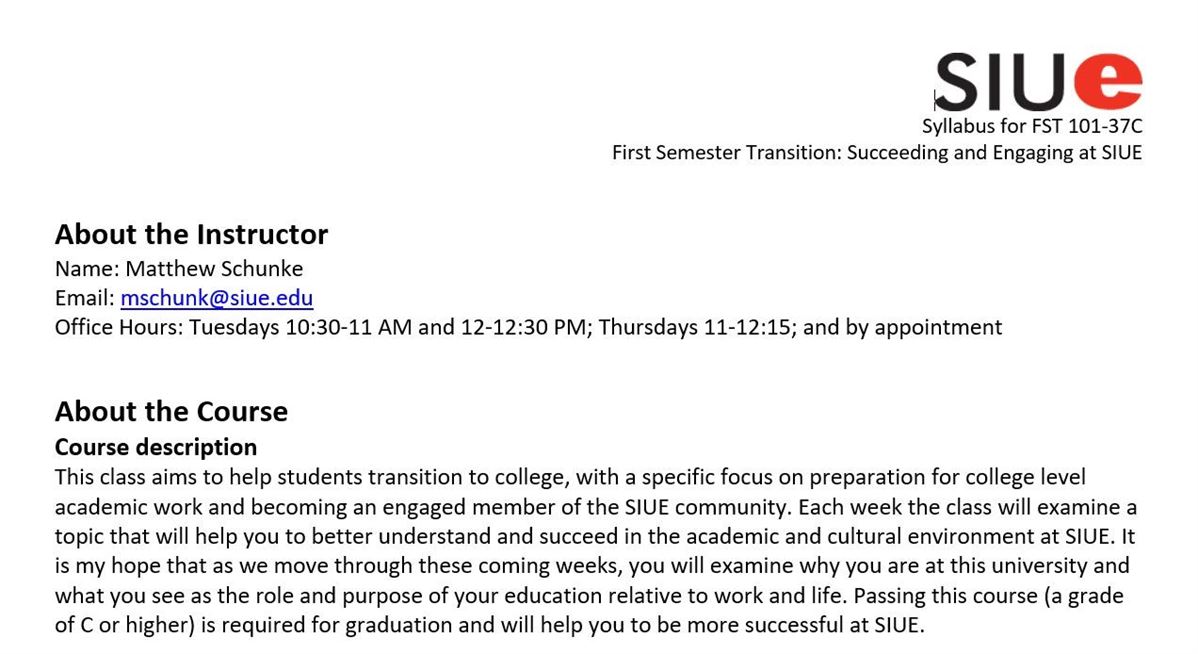Click the 'First Semester Transition' subtitle line

876,152
